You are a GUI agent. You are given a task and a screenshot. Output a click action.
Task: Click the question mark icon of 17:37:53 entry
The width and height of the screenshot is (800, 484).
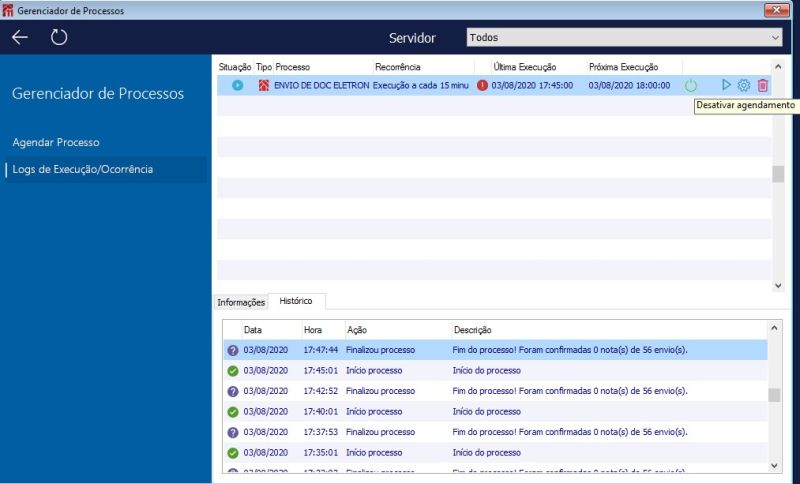point(233,432)
